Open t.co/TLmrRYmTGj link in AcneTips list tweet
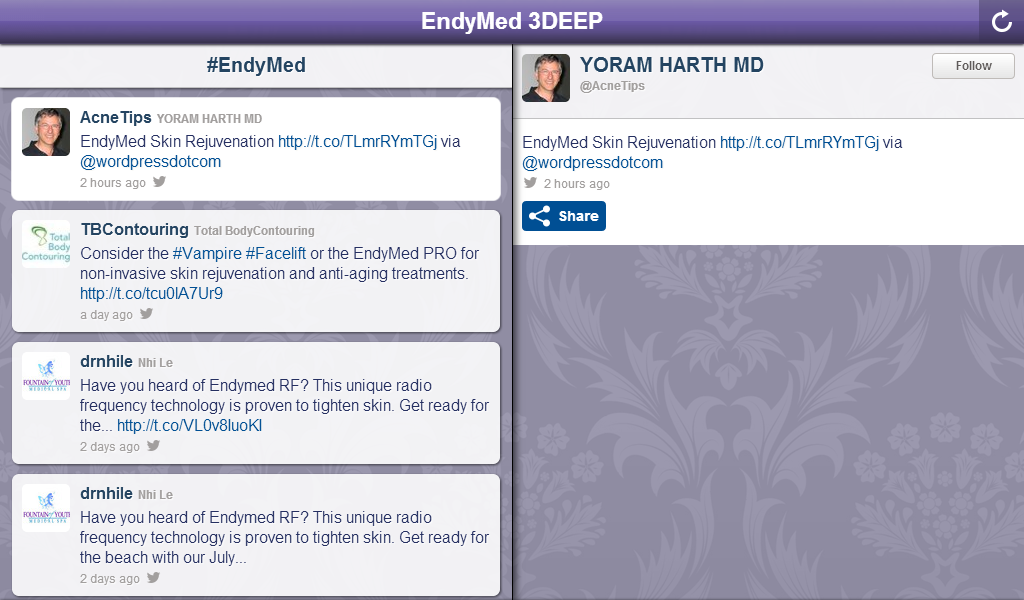 (357, 141)
